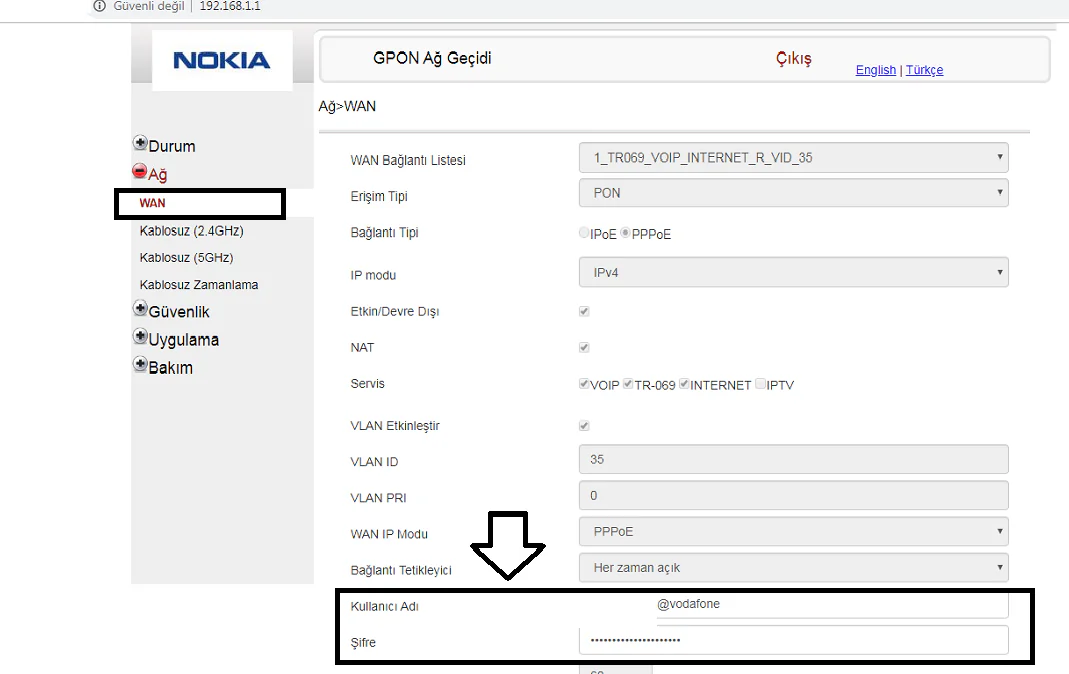Click inside the Şifre password field
Image resolution: width=1069 pixels, height=674 pixels.
pyautogui.click(x=793, y=640)
